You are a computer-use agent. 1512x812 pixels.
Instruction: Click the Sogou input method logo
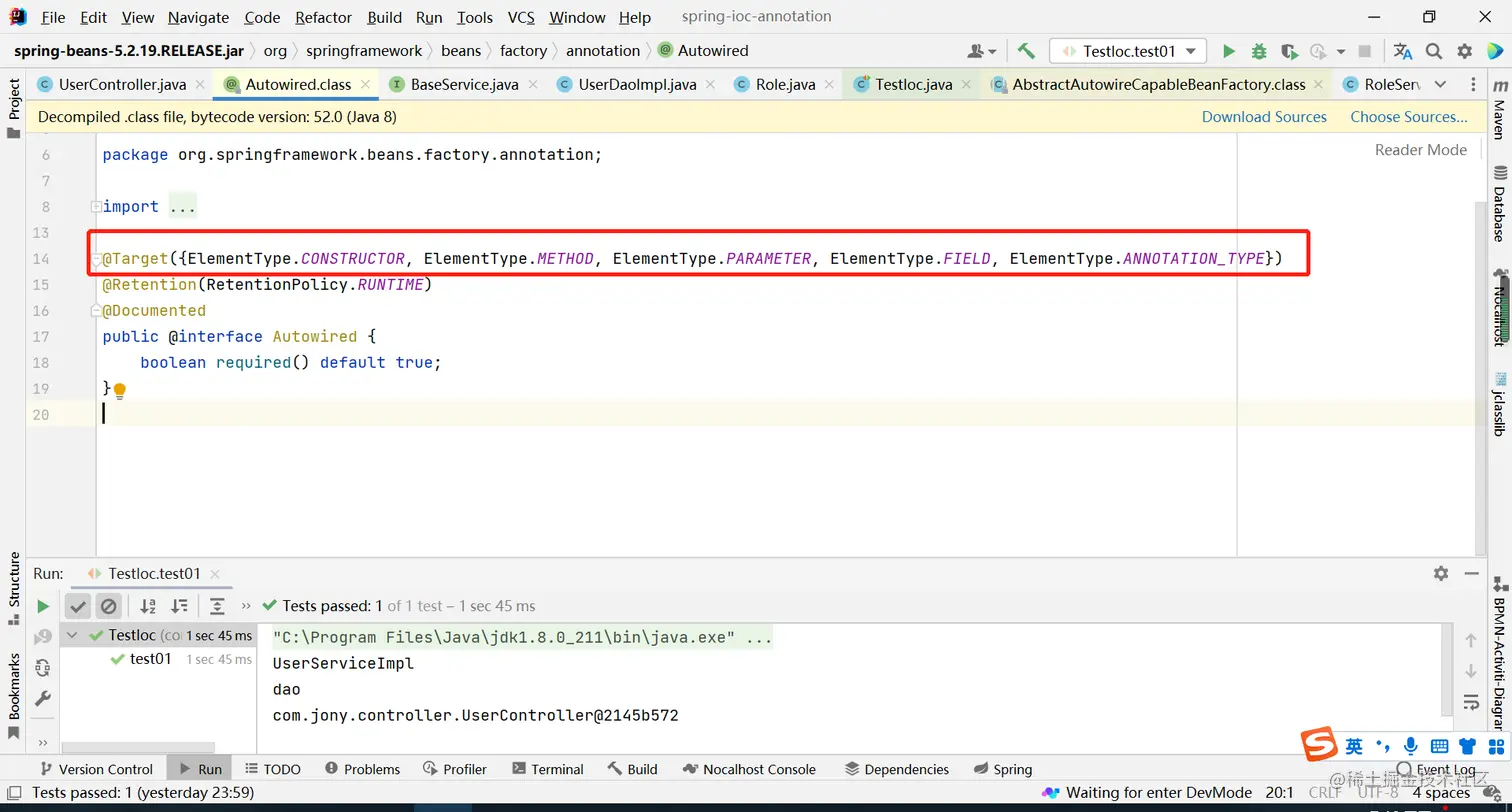click(1319, 745)
